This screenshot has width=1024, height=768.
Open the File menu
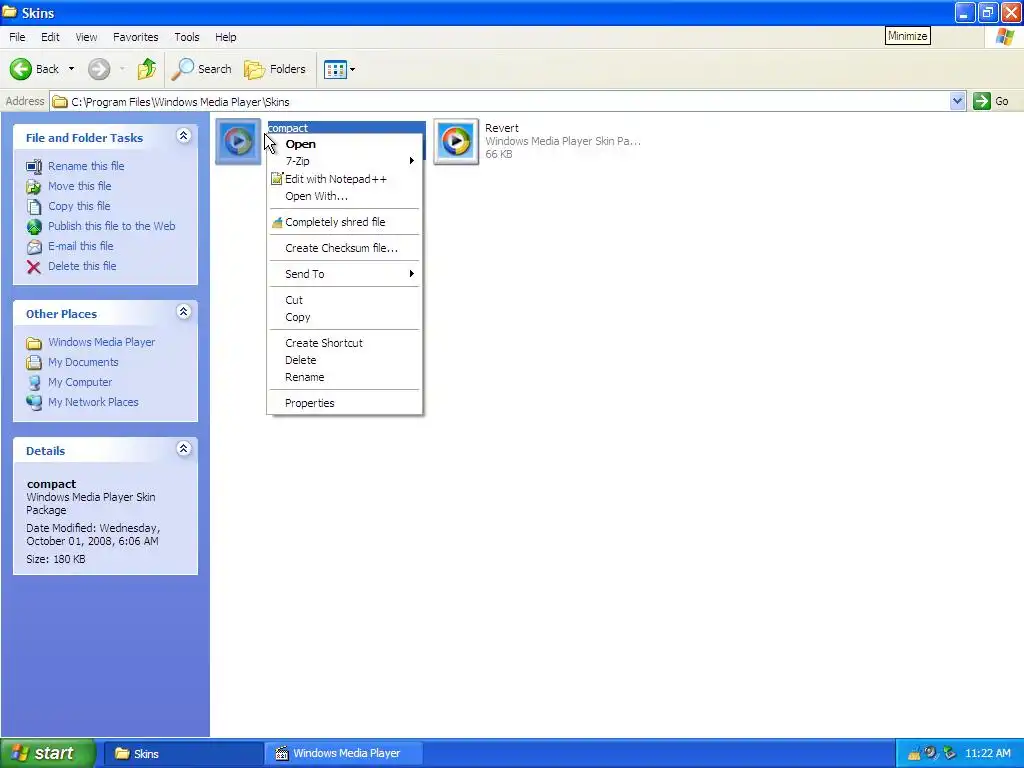pos(17,37)
